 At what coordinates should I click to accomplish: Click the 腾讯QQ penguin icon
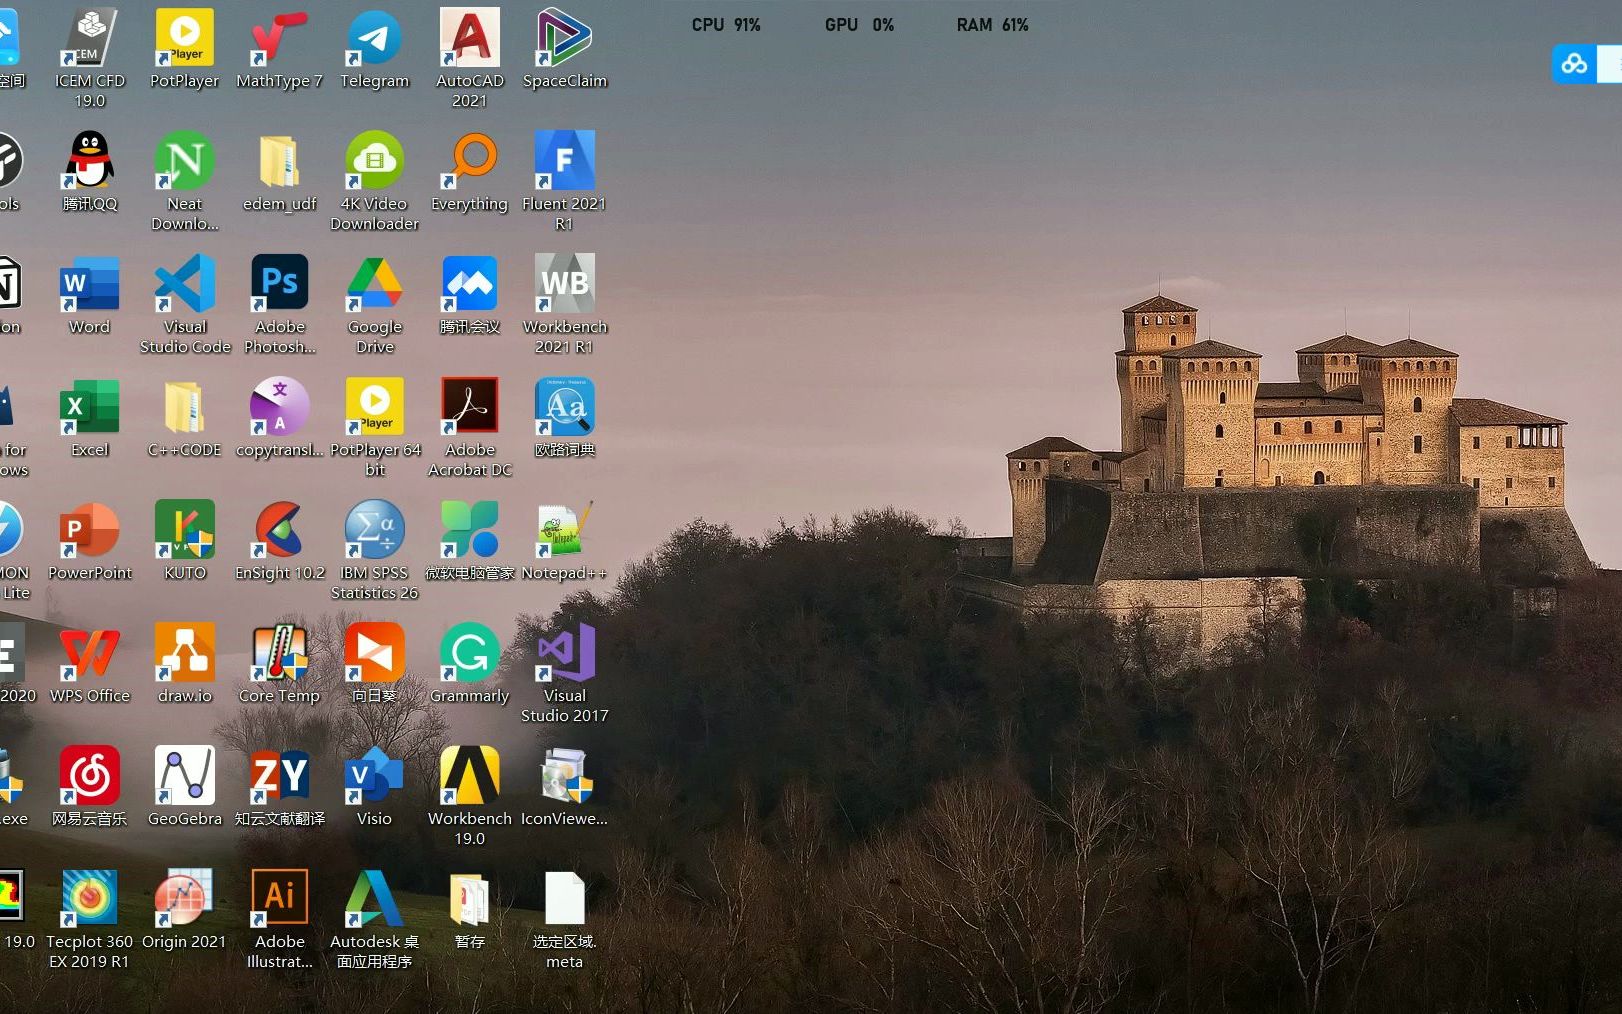coord(90,171)
